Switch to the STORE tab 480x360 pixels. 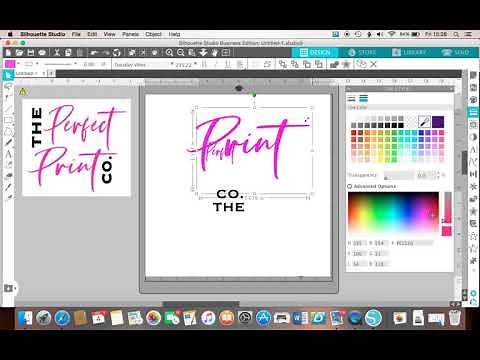point(362,52)
